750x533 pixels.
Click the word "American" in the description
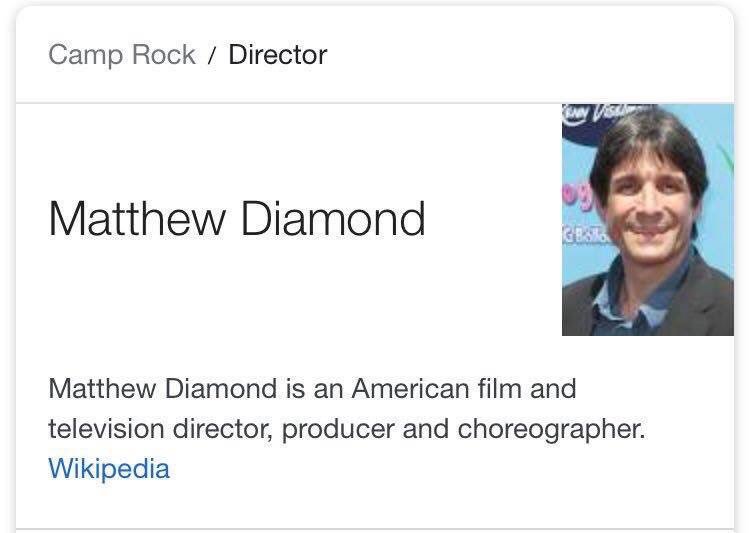click(x=411, y=388)
